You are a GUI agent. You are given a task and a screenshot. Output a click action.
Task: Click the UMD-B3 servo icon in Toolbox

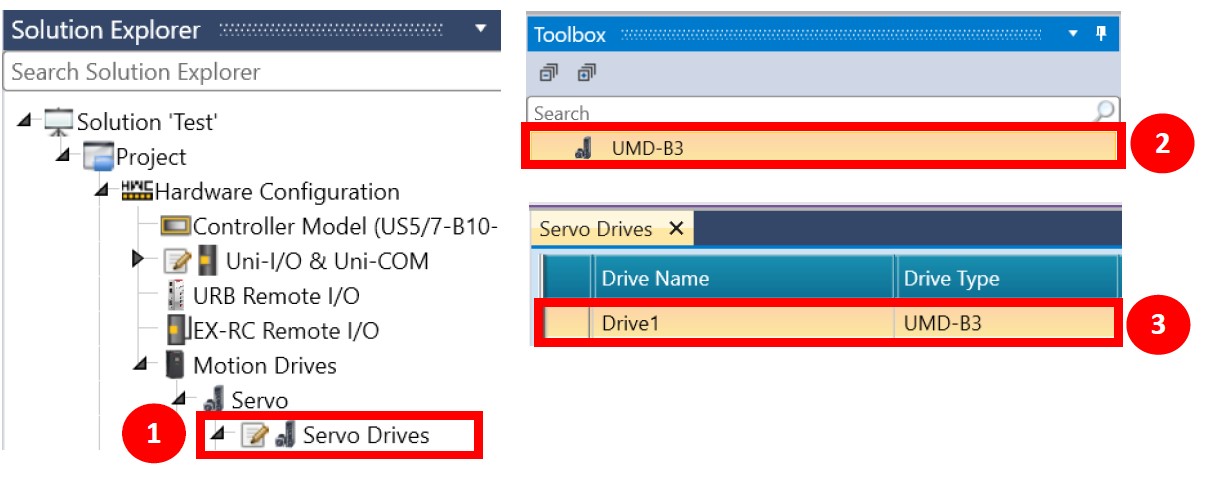[585, 150]
